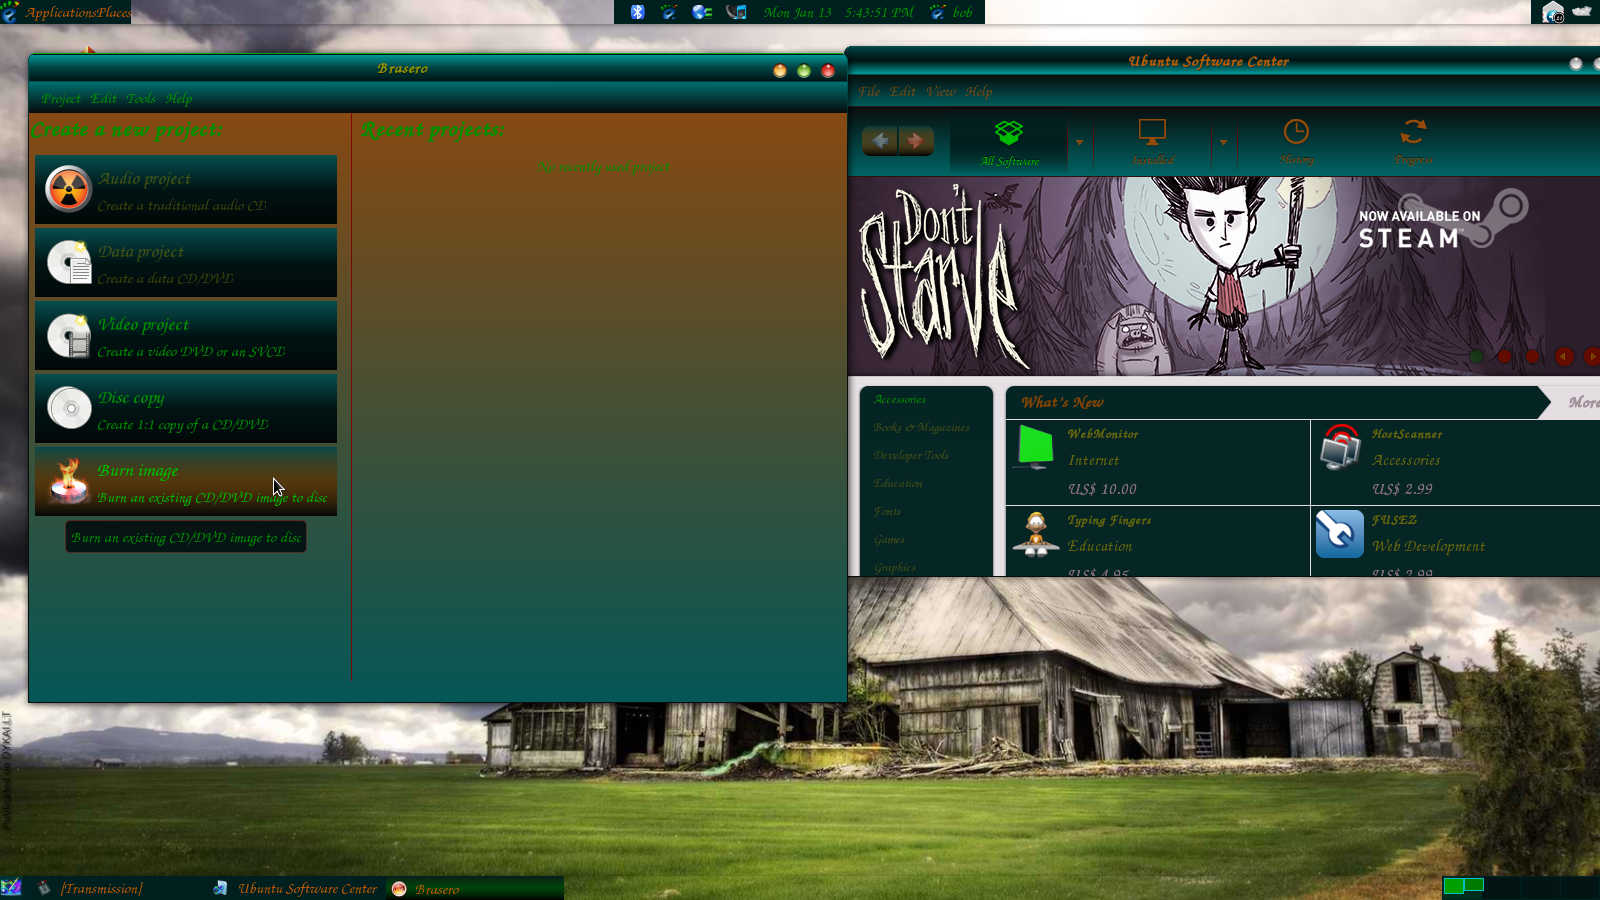Open the Places panel menu
The width and height of the screenshot is (1600, 900).
pyautogui.click(x=114, y=12)
